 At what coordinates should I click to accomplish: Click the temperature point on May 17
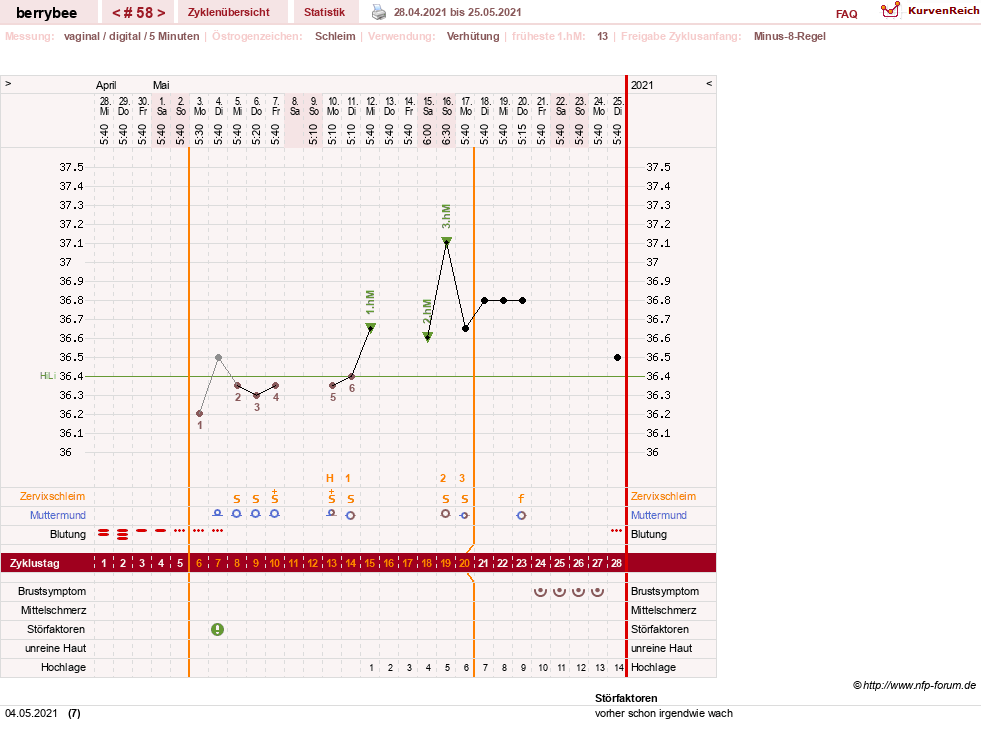coord(465,328)
